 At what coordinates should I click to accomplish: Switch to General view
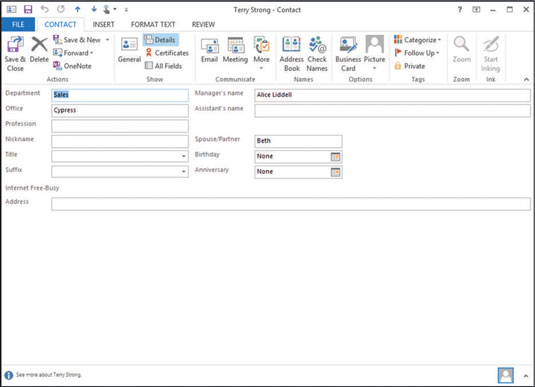click(x=129, y=50)
